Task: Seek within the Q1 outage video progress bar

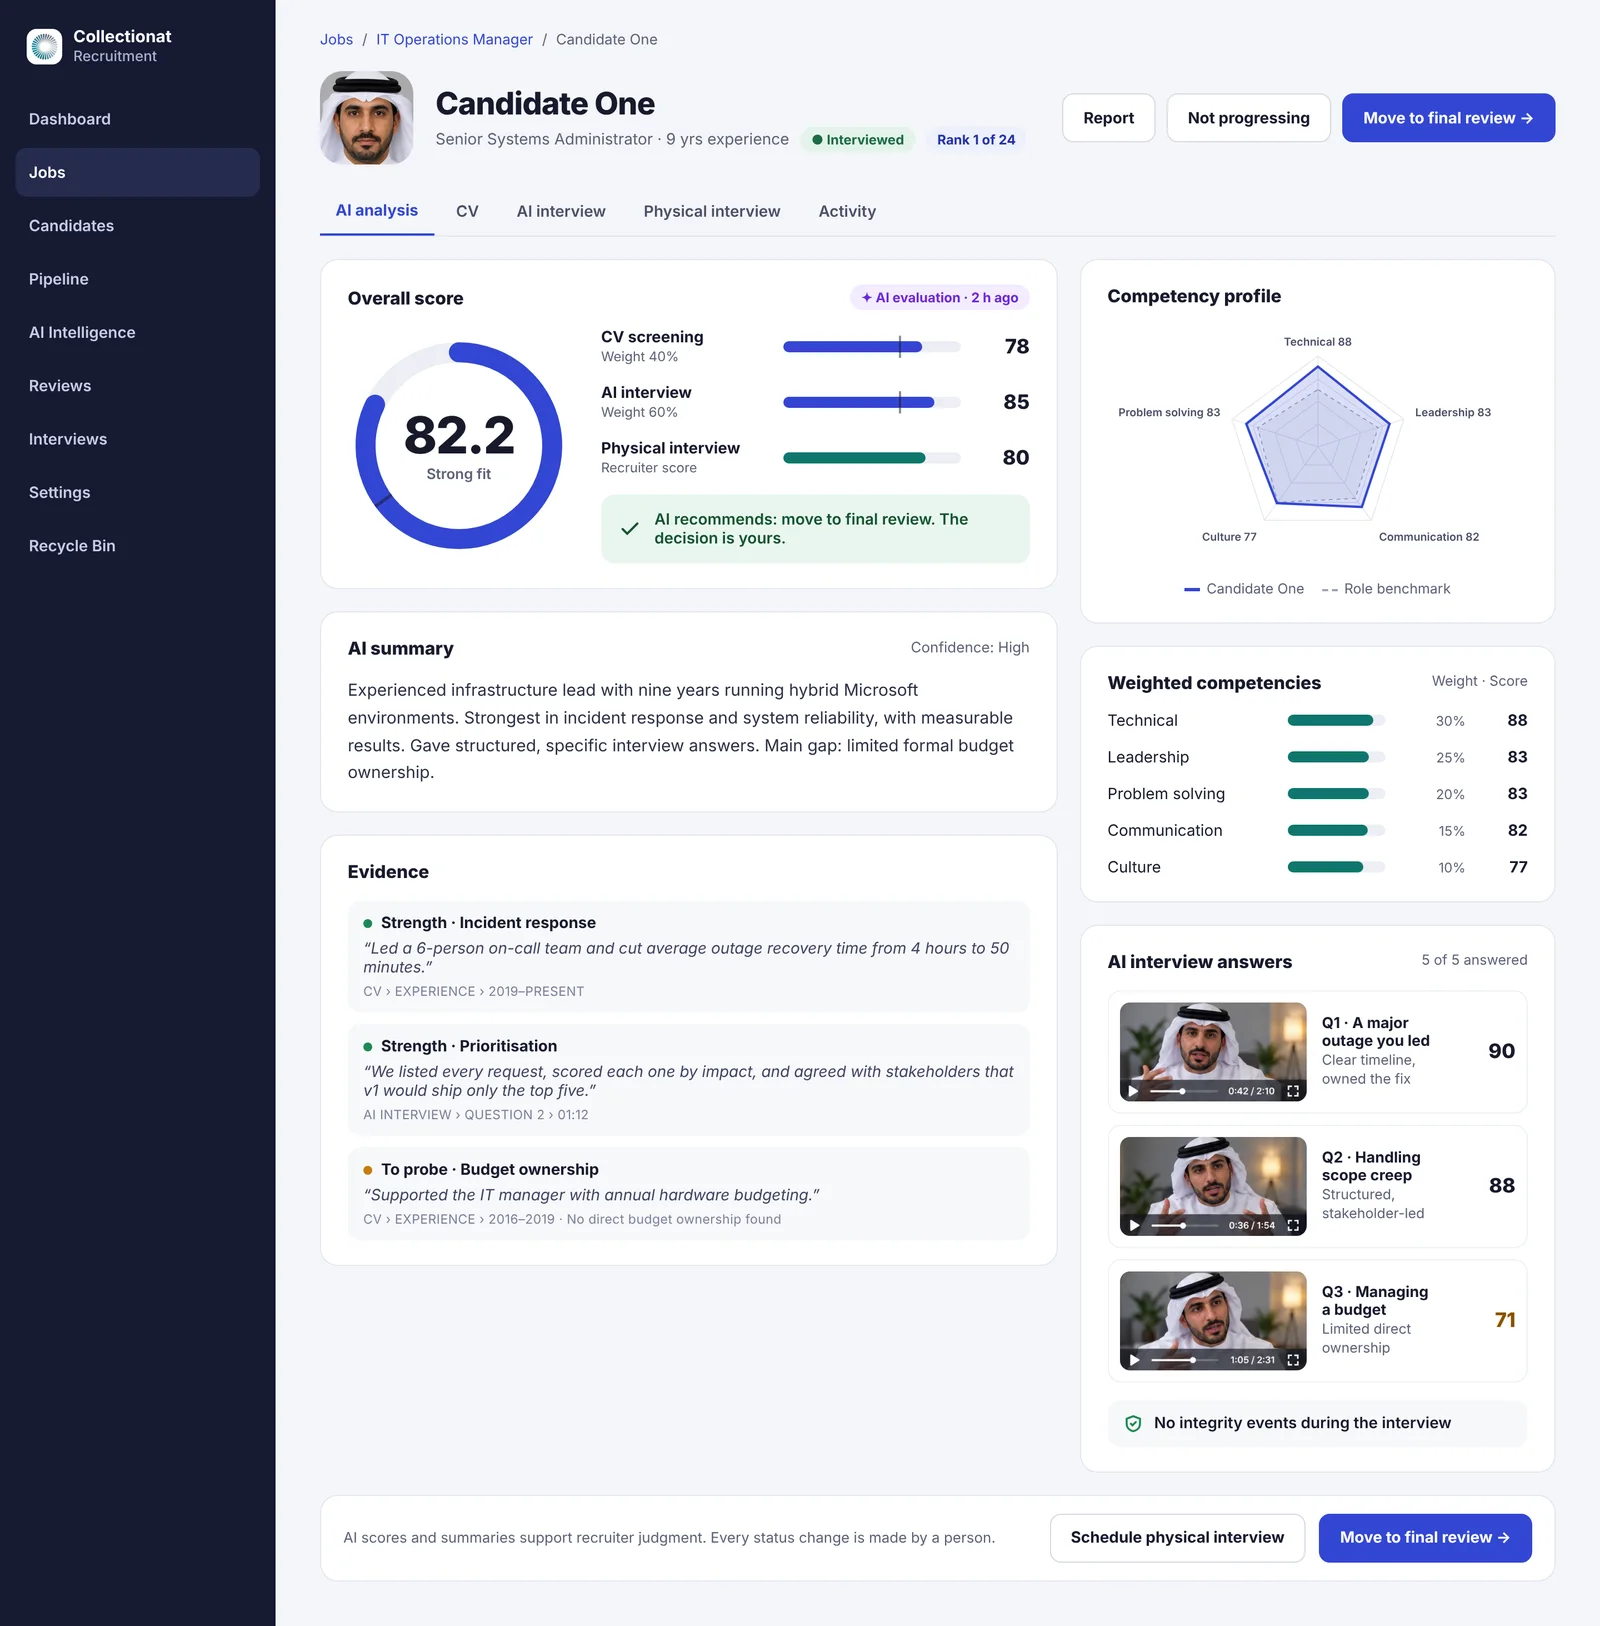Action: (x=1184, y=1091)
